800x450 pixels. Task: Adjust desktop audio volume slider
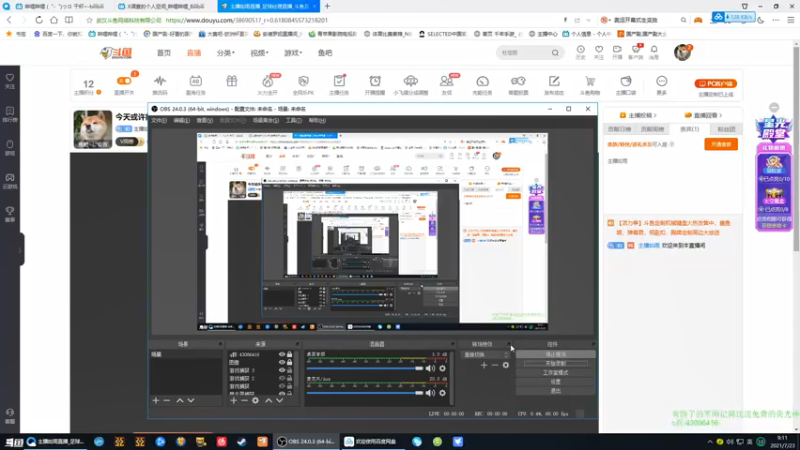[x=365, y=368]
